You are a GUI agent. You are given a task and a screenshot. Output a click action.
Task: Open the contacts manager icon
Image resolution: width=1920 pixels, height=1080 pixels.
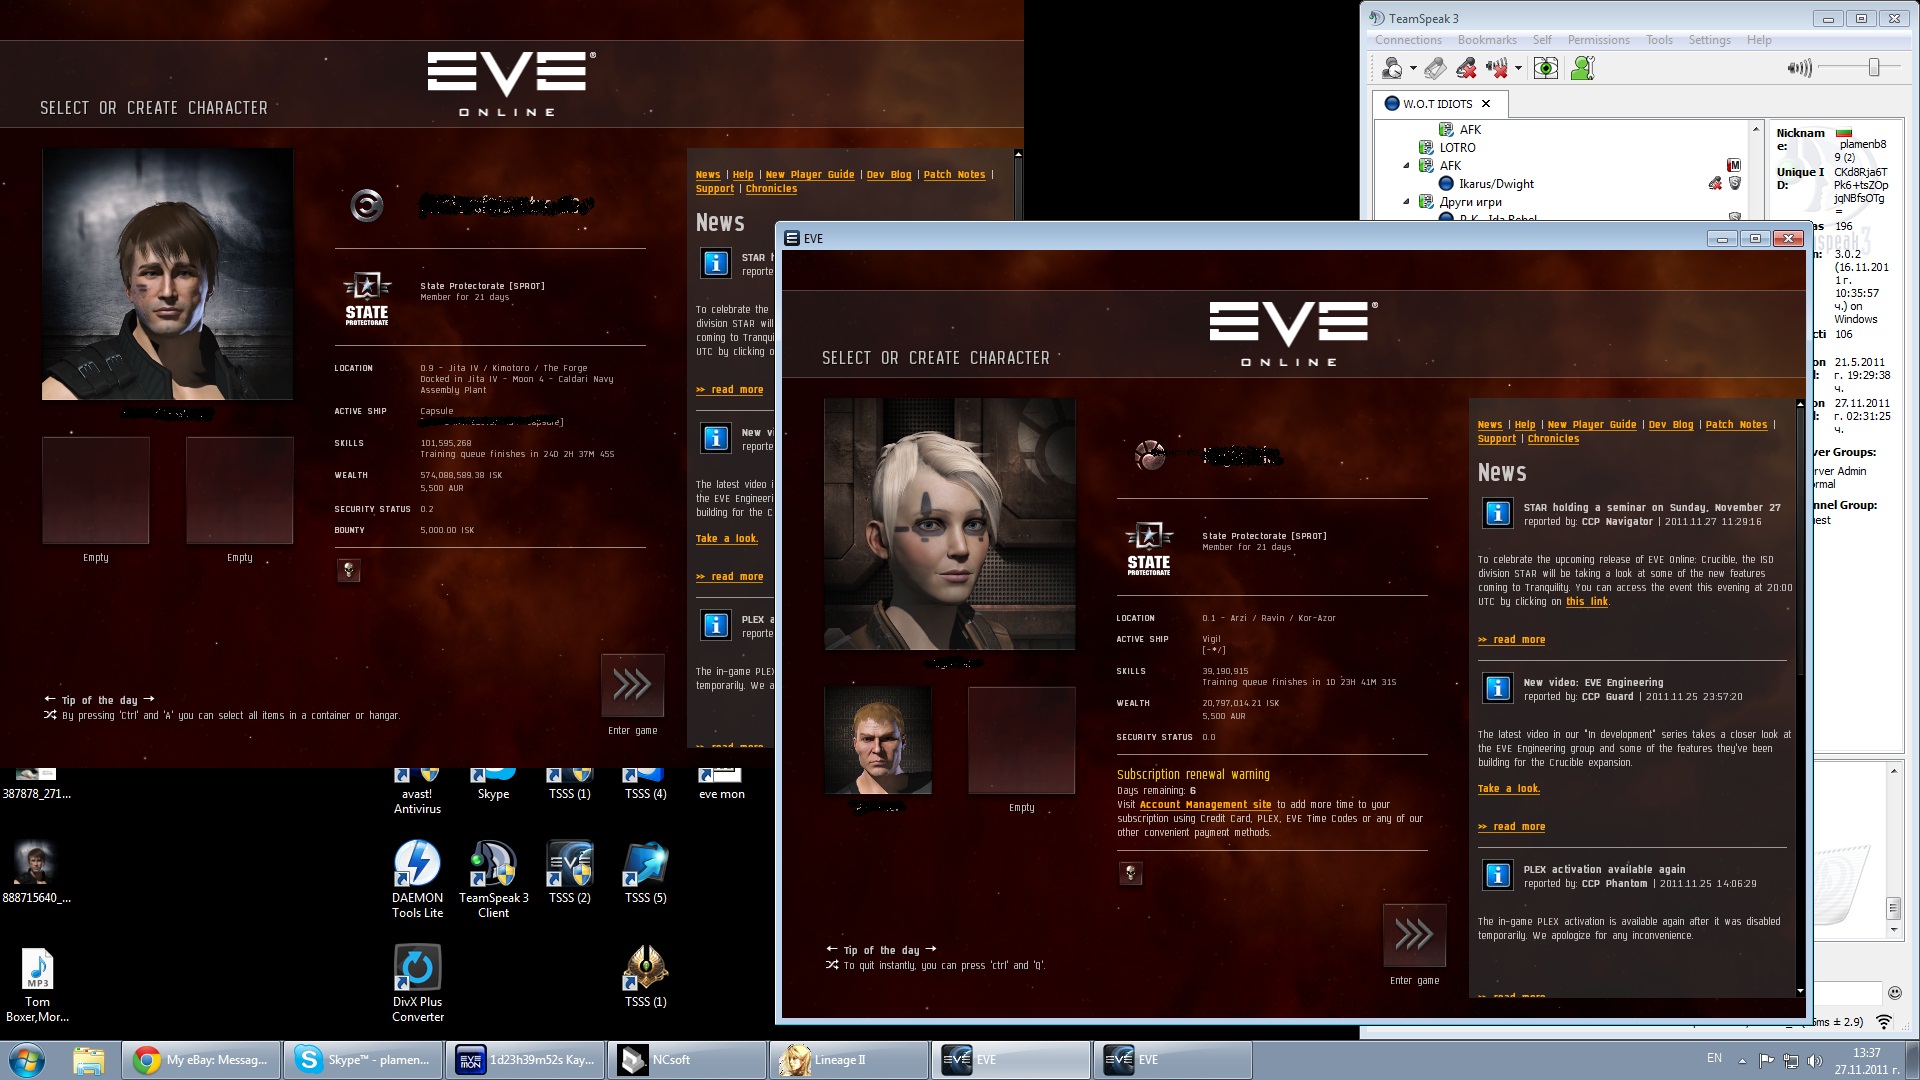tap(1582, 68)
